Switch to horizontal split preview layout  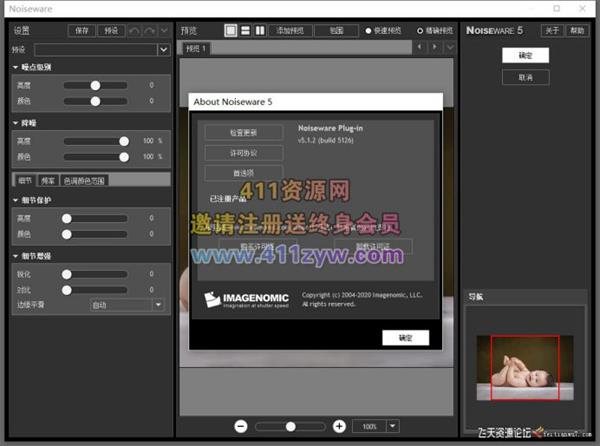[x=245, y=31]
